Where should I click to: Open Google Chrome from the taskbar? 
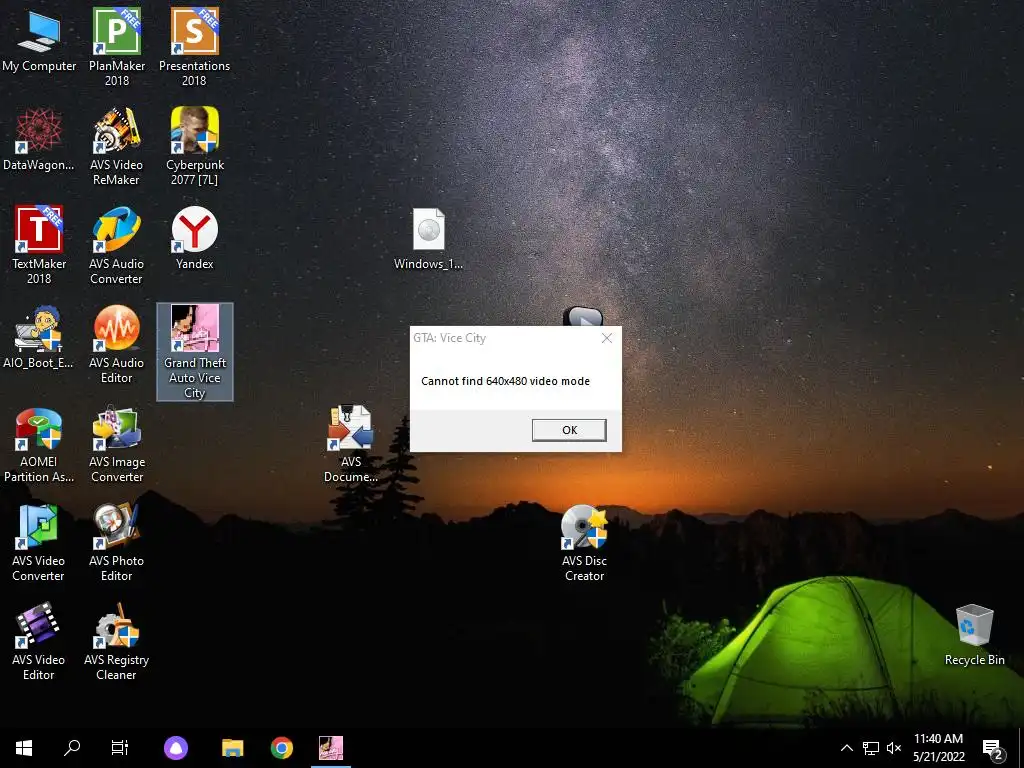[x=281, y=748]
